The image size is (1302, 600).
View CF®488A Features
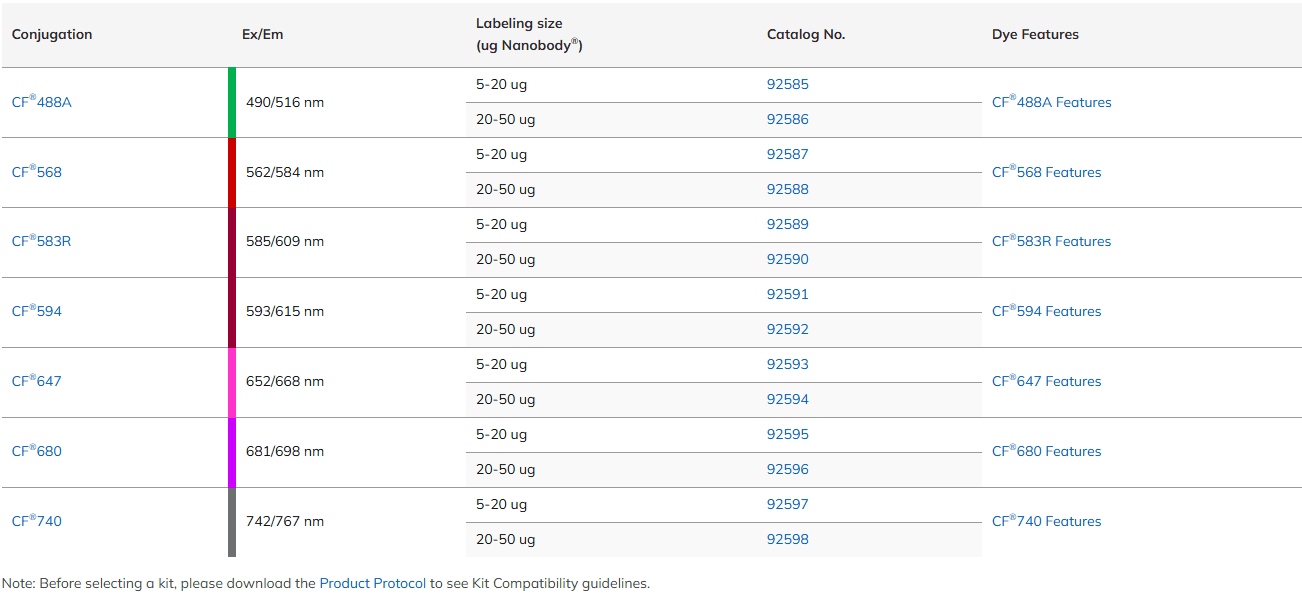pos(1051,101)
